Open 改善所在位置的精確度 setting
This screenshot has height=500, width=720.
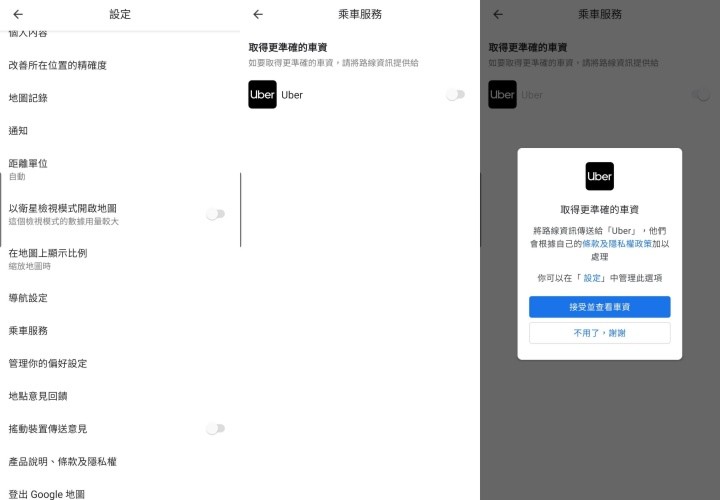(120, 65)
